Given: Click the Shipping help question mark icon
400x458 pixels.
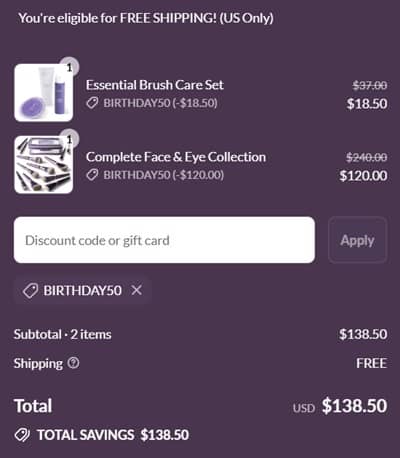Looking at the screenshot, I should coord(73,363).
